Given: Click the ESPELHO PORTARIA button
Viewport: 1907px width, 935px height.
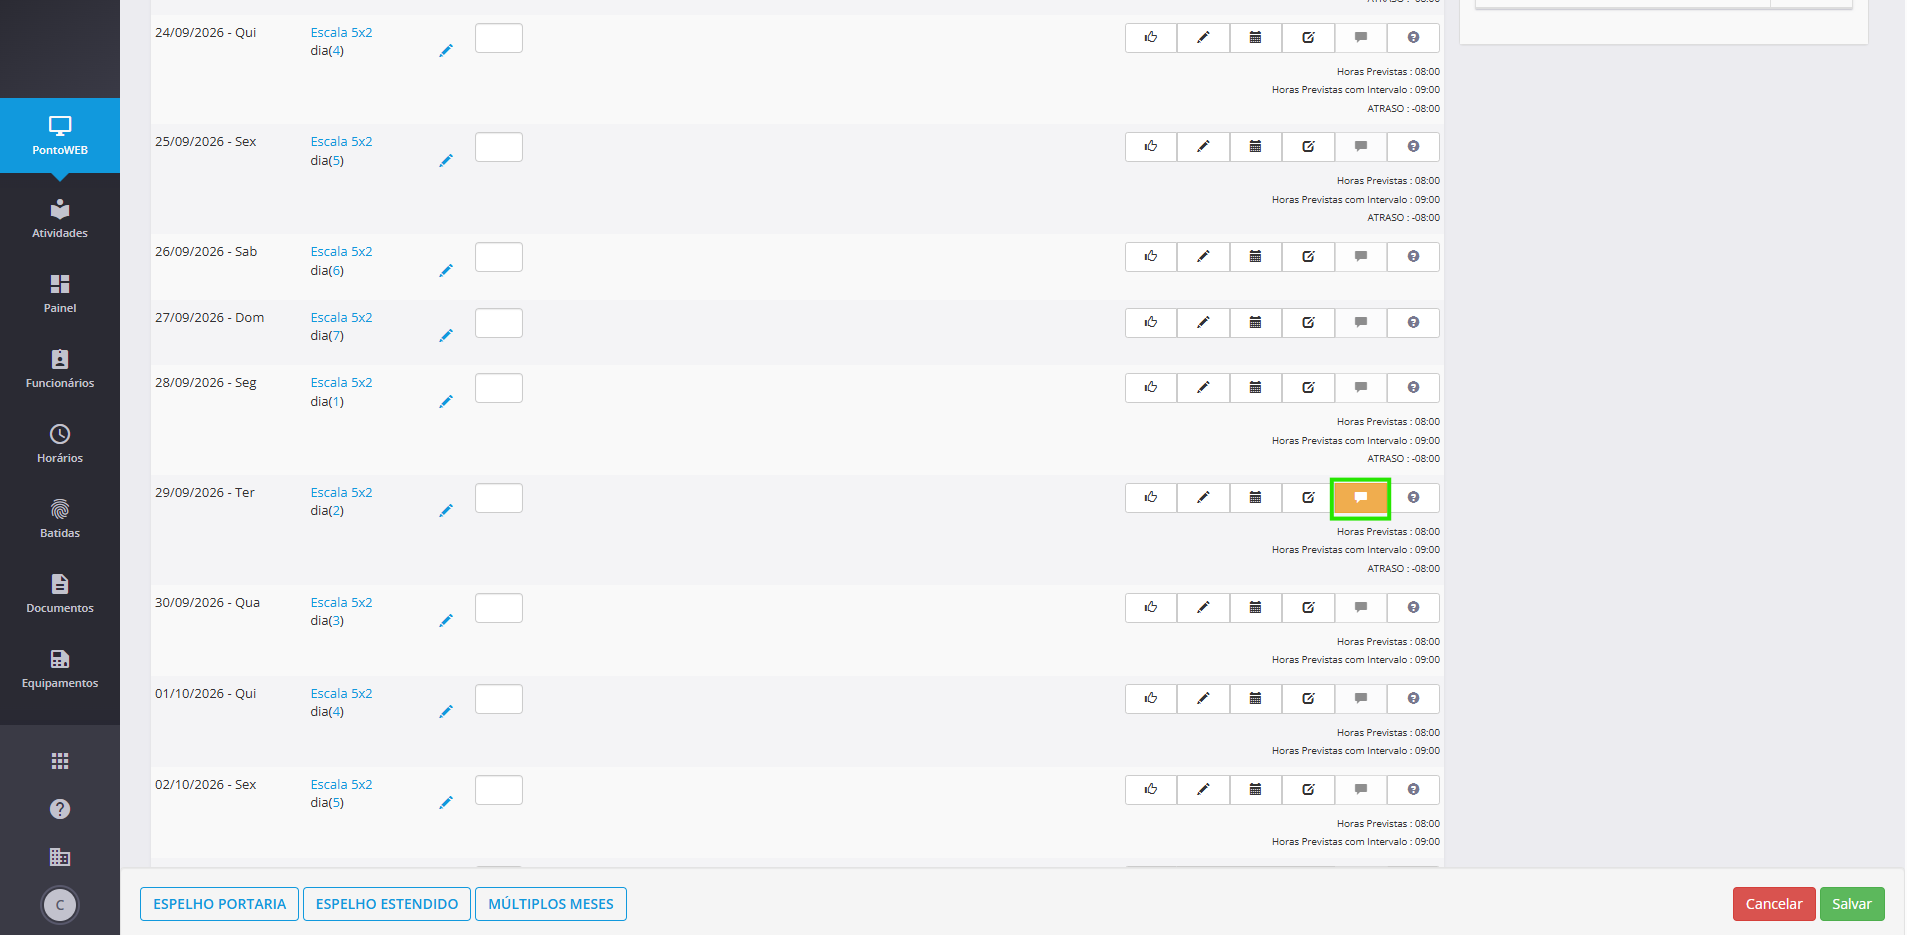Looking at the screenshot, I should [219, 904].
